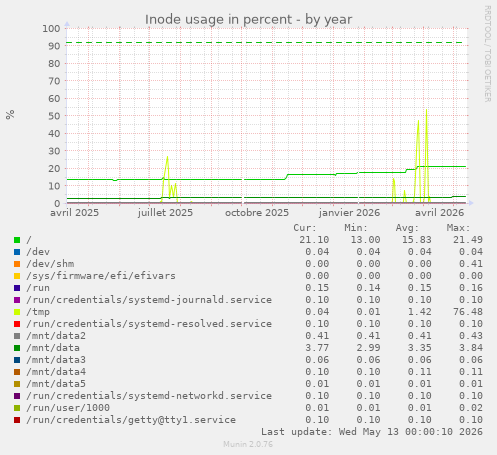Click the plum swatch for systemd-networkd.service

(17, 396)
